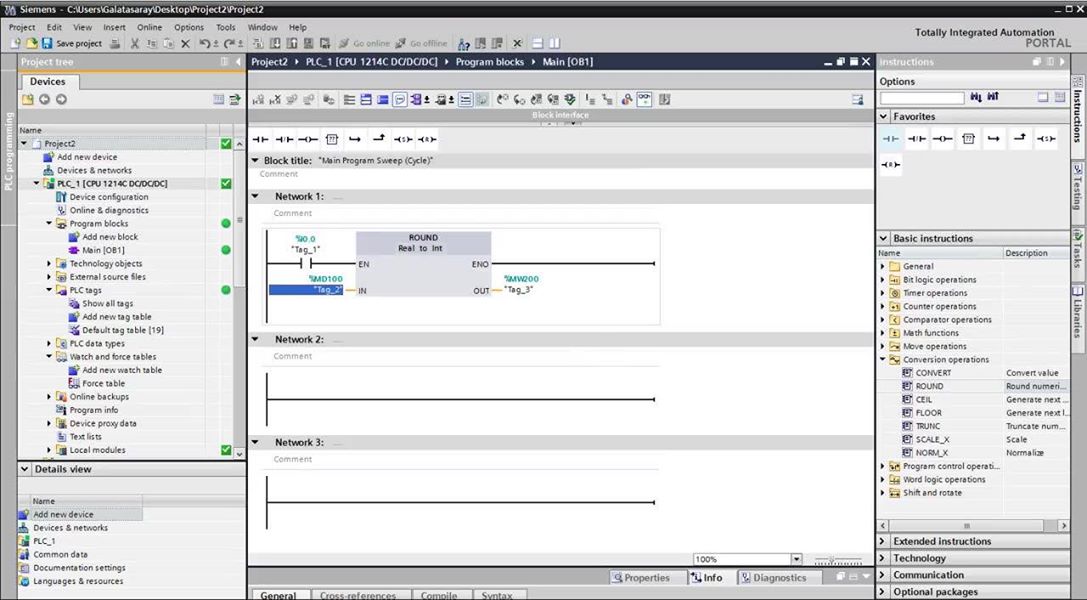Click the Save project button
Screen dimensions: 1087x600
click(71, 44)
